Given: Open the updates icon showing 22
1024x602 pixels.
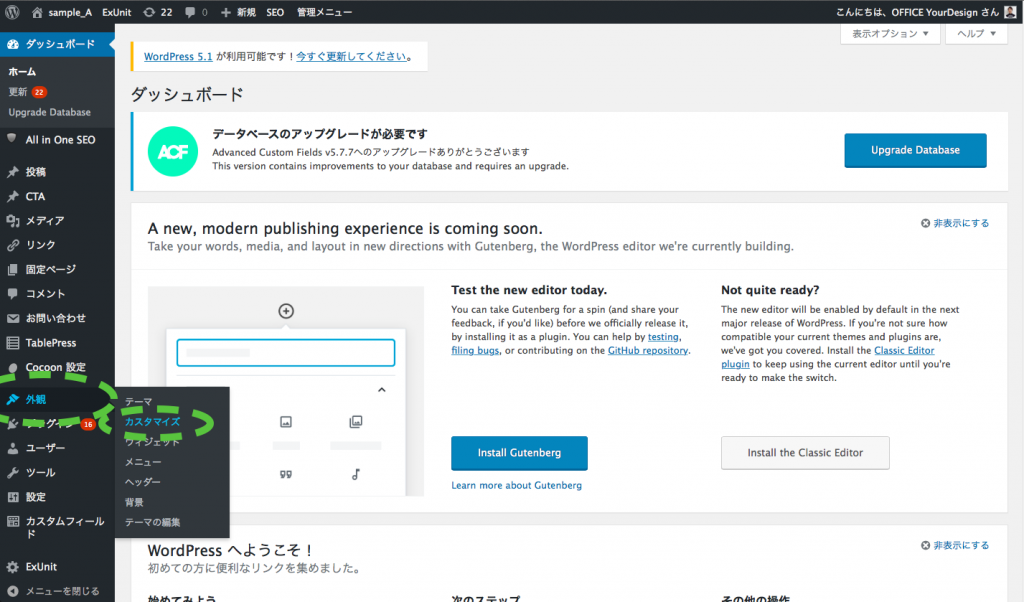Looking at the screenshot, I should [157, 12].
